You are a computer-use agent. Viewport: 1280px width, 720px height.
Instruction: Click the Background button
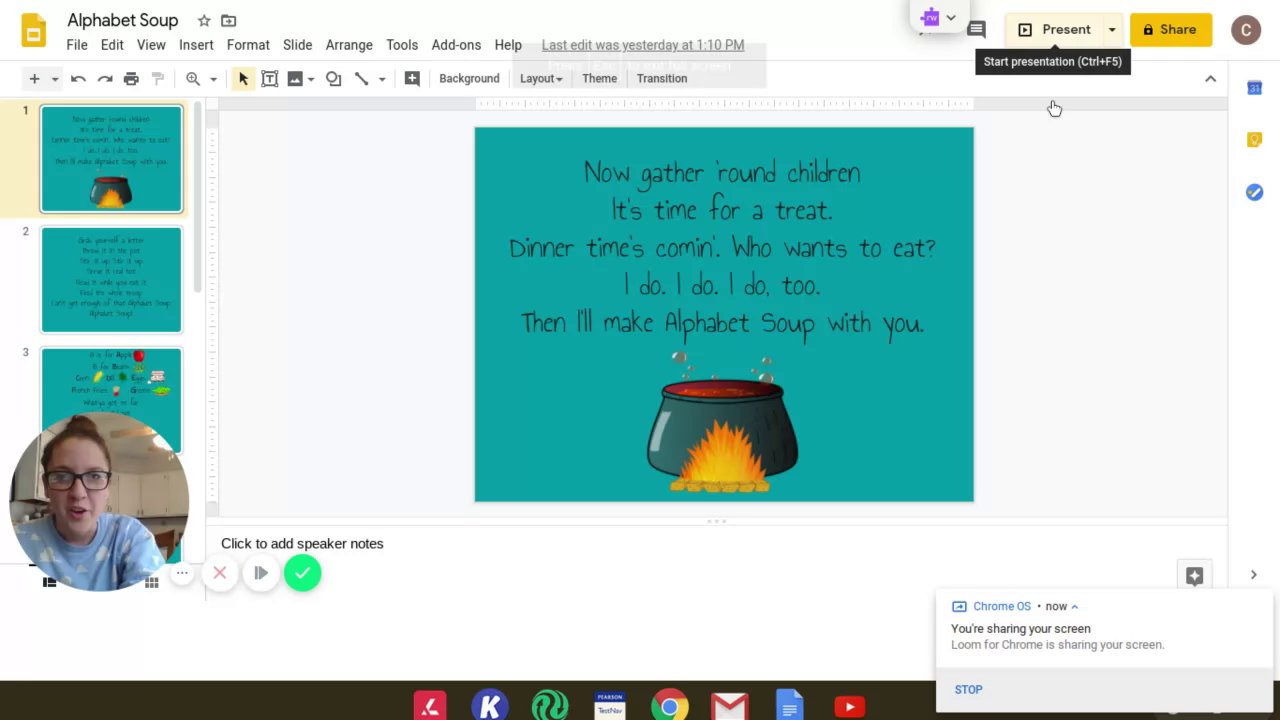[x=469, y=78]
